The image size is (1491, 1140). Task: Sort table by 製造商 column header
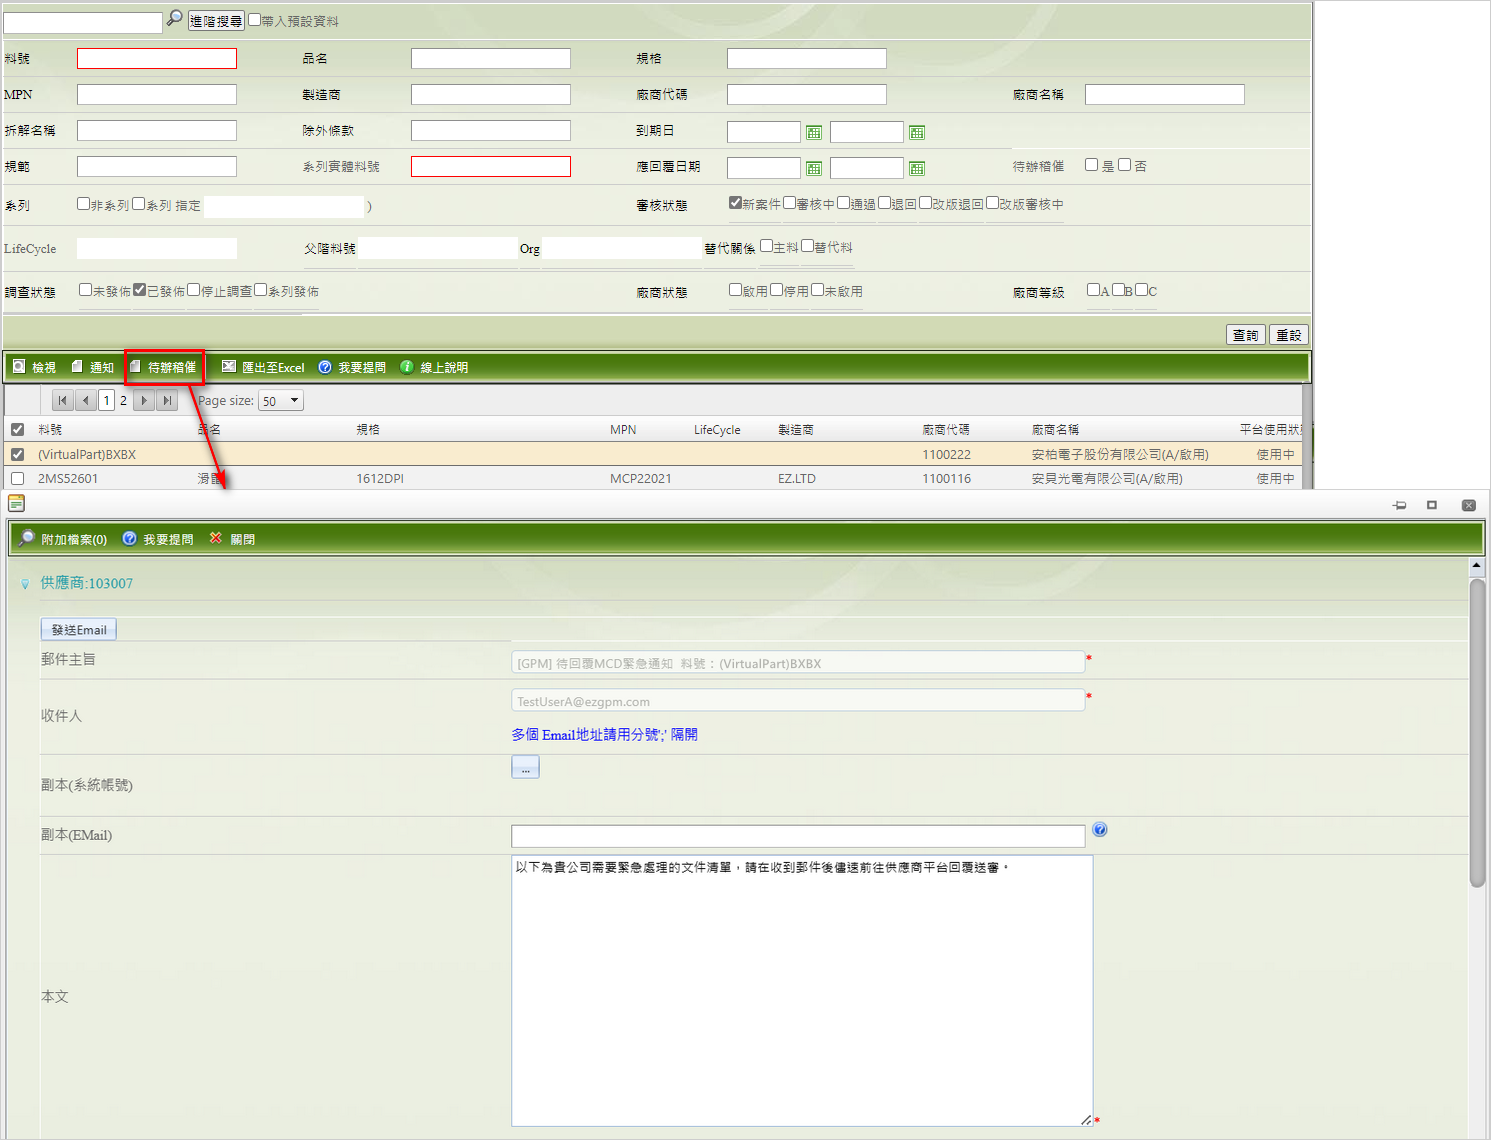pyautogui.click(x=796, y=430)
